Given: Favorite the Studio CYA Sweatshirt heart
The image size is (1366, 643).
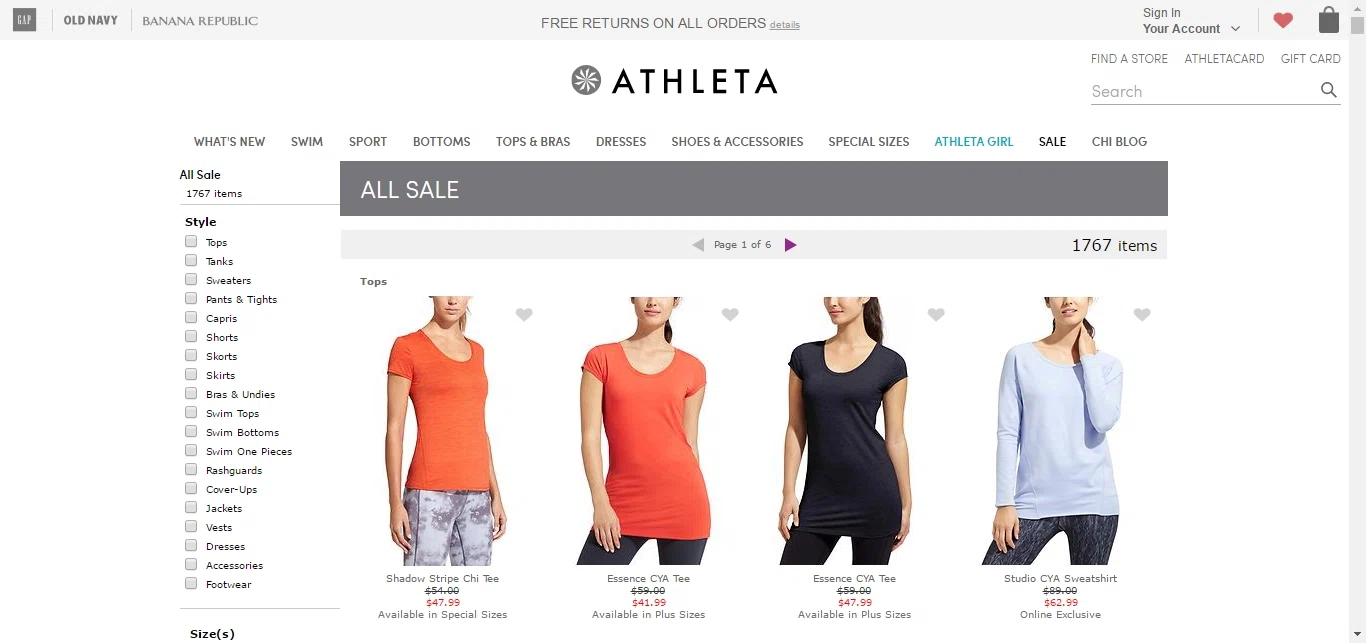Looking at the screenshot, I should pyautogui.click(x=1142, y=314).
